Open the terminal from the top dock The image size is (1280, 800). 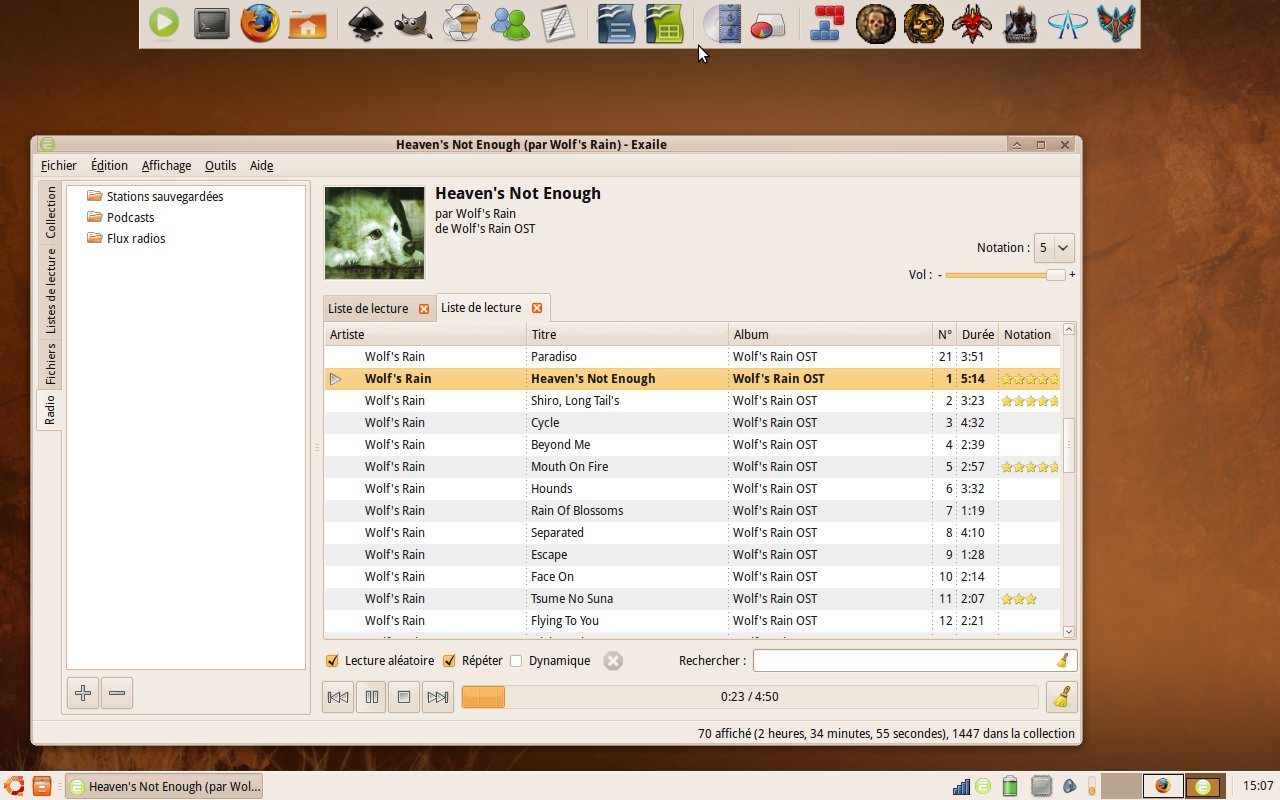click(x=212, y=23)
